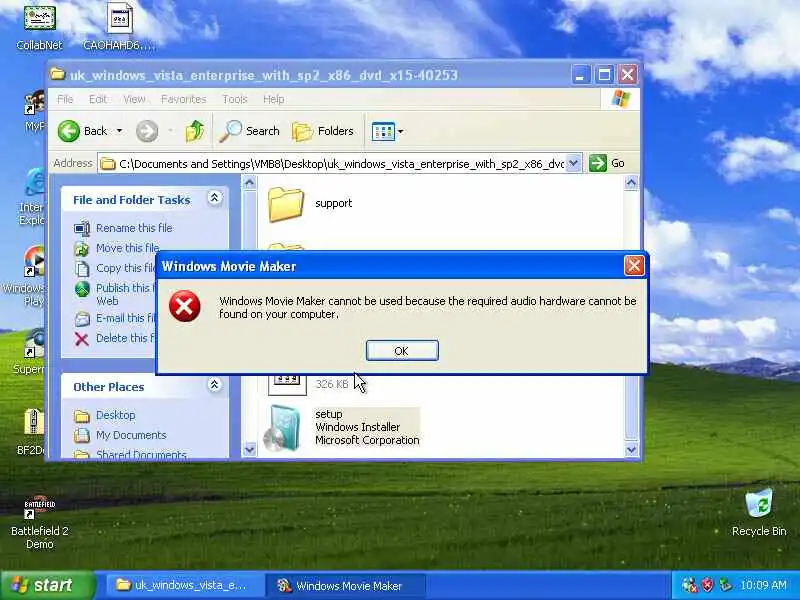
Task: Click the Publish to Web globe icon
Action: [x=82, y=289]
